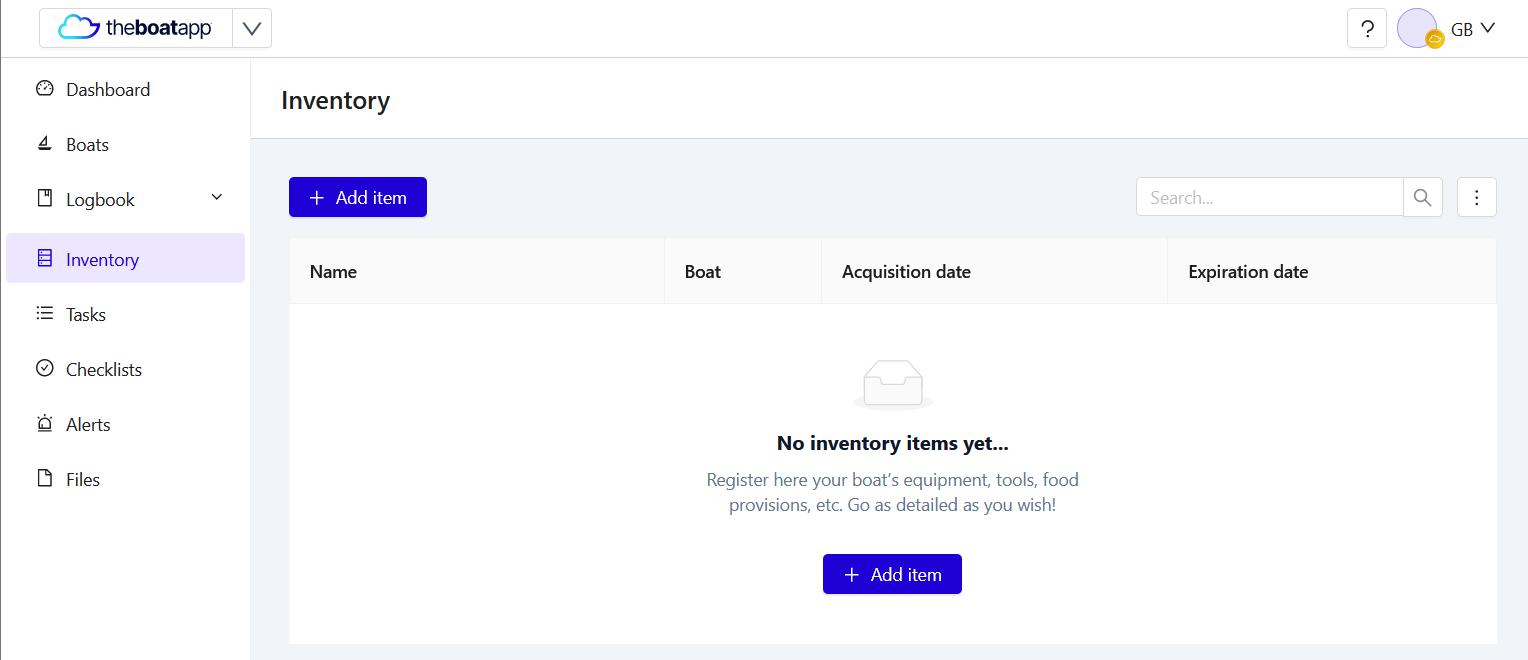Expand the Logbook submenu chevron
1528x660 pixels.
217,197
